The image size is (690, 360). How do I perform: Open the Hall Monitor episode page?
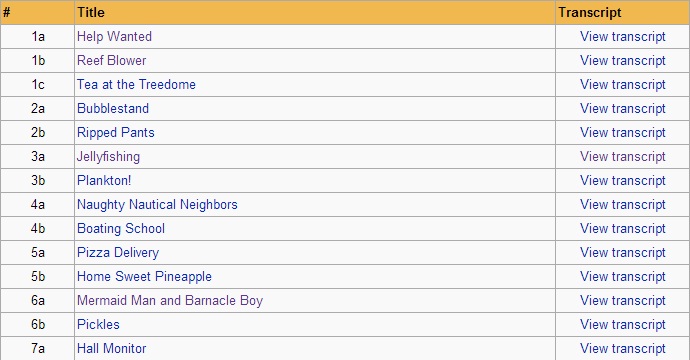click(x=111, y=349)
